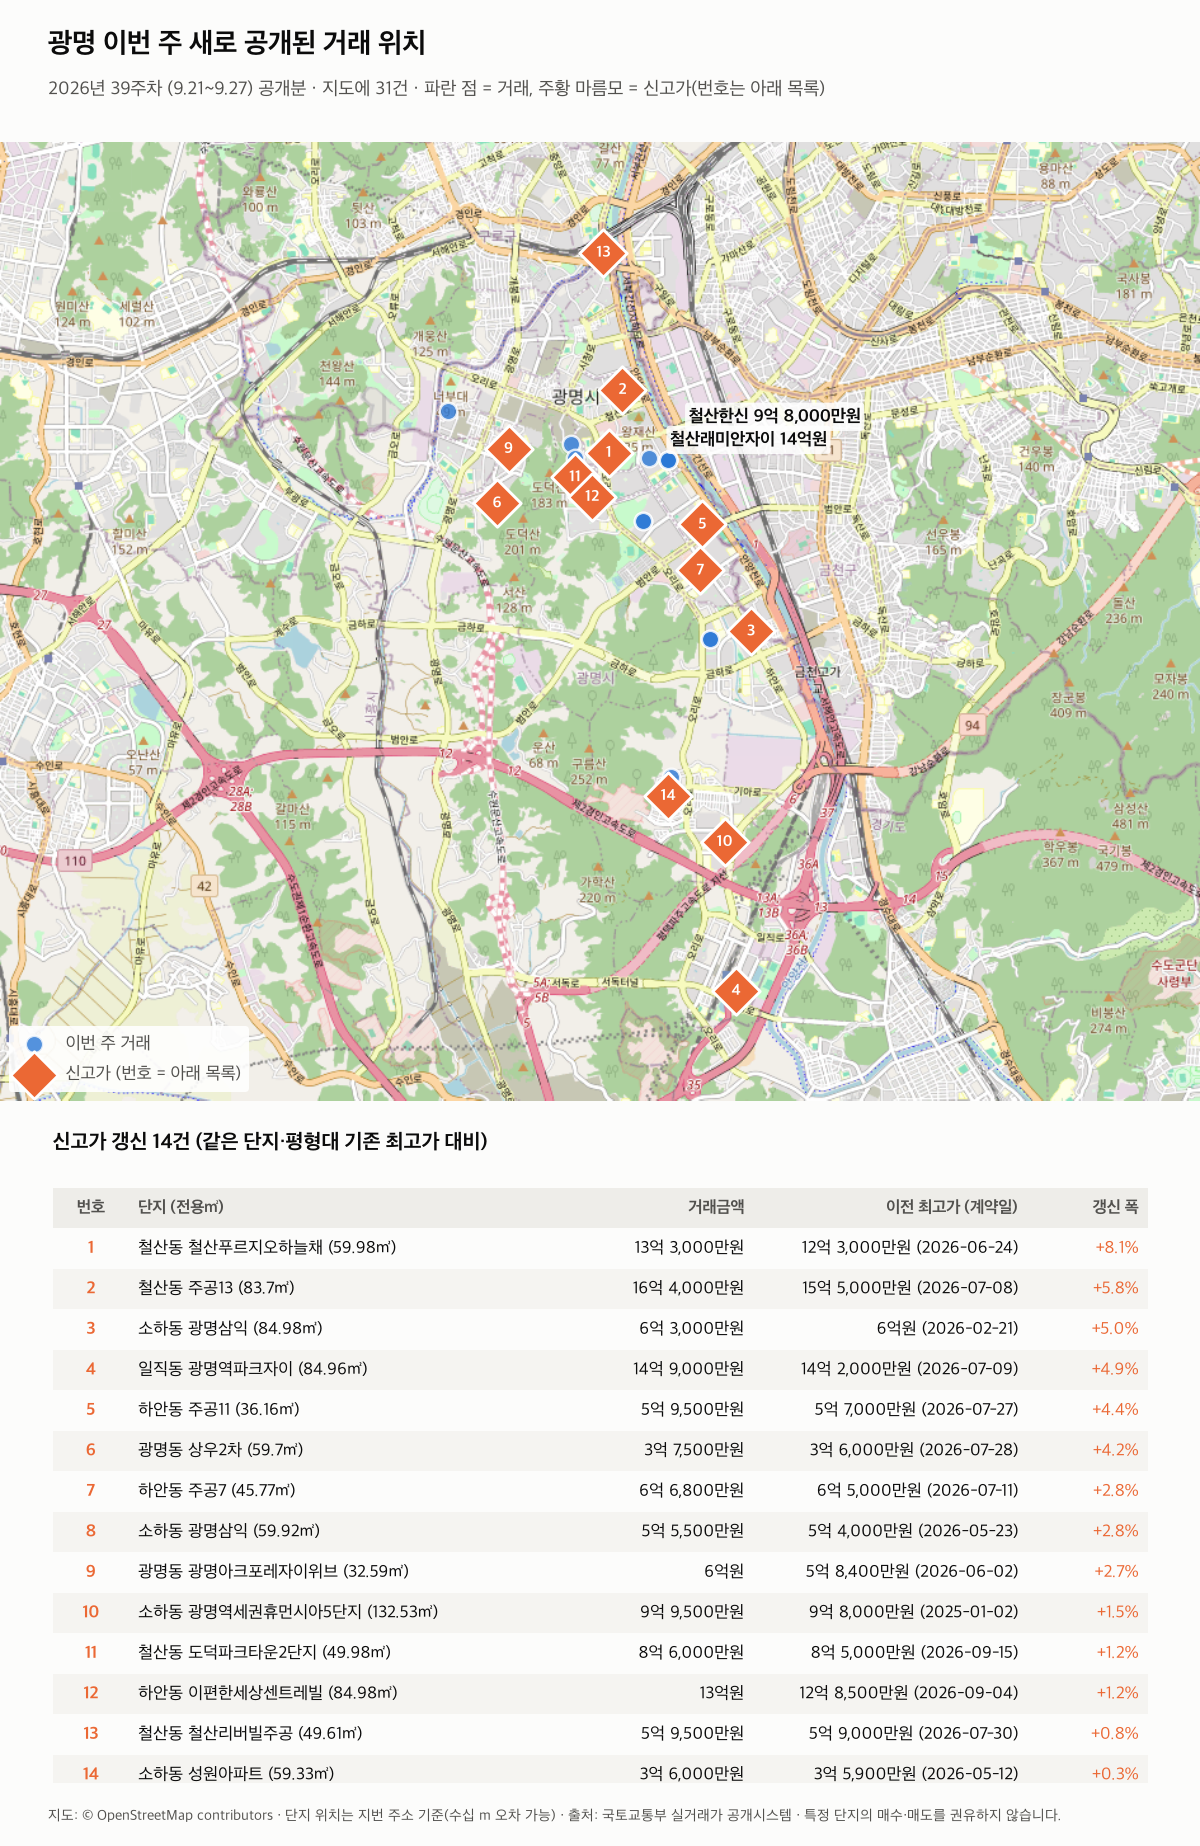Click map diamond marker 10
The image size is (1200, 1846).
coord(724,841)
